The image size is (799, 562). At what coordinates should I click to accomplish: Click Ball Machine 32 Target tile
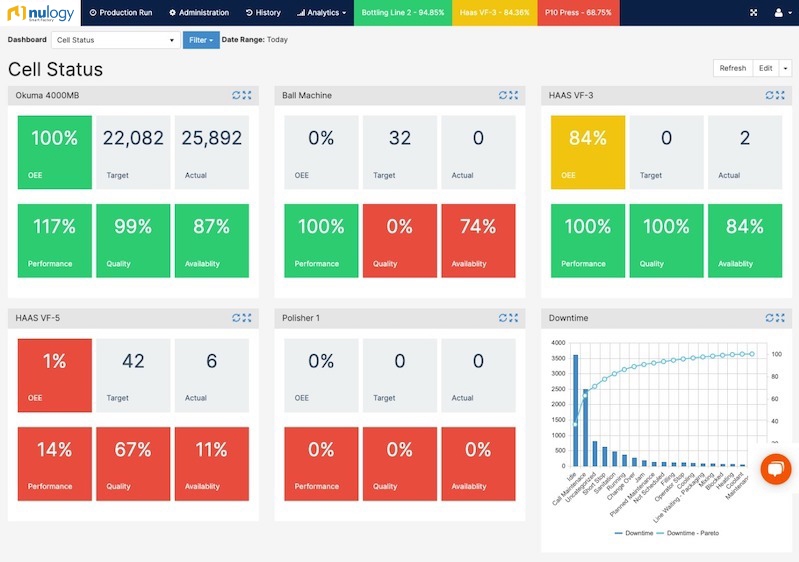(x=400, y=152)
